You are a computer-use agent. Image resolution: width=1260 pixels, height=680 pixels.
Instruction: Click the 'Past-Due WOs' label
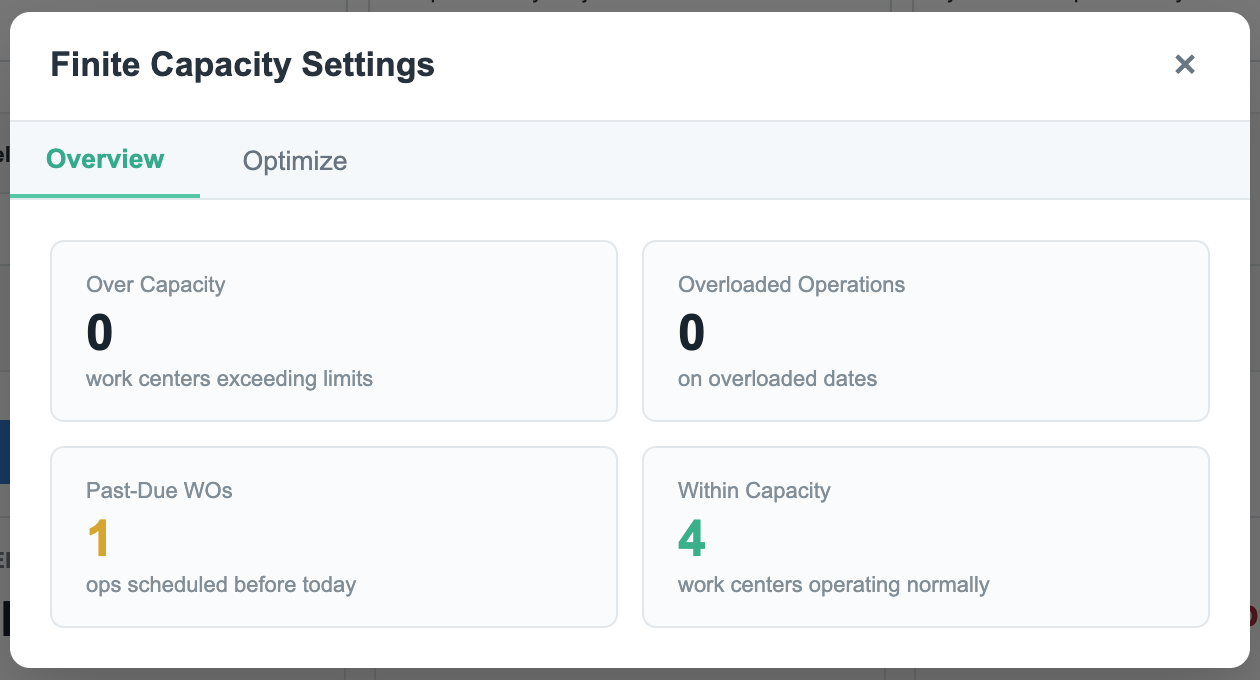point(160,491)
